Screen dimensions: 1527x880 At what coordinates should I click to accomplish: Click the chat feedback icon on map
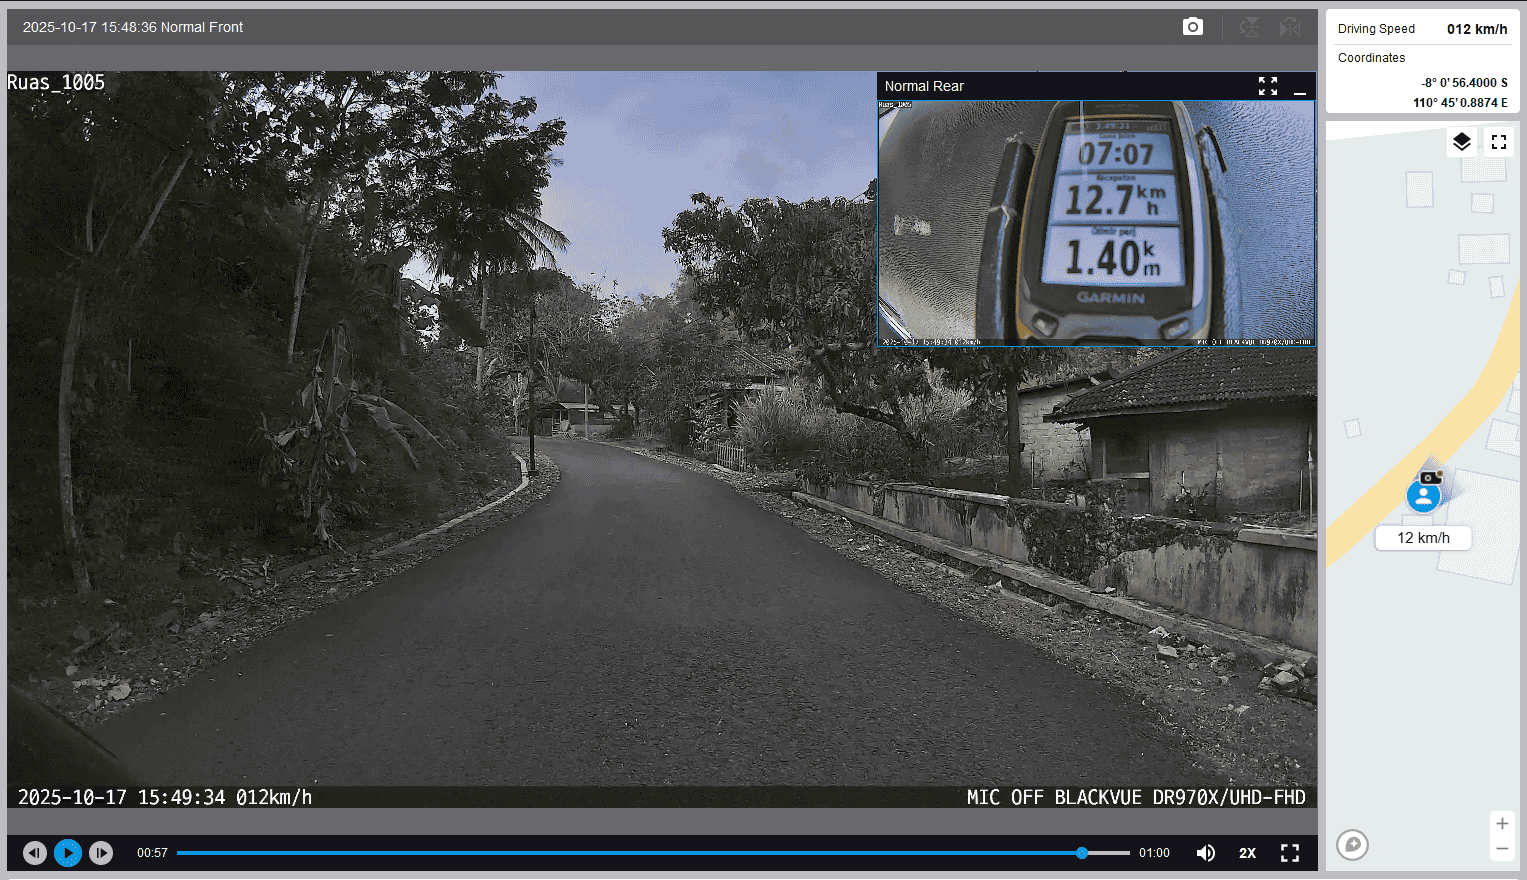(x=1352, y=845)
